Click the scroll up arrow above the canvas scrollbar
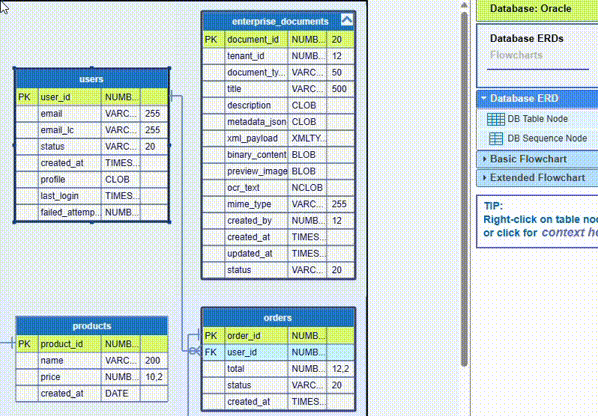 point(464,5)
